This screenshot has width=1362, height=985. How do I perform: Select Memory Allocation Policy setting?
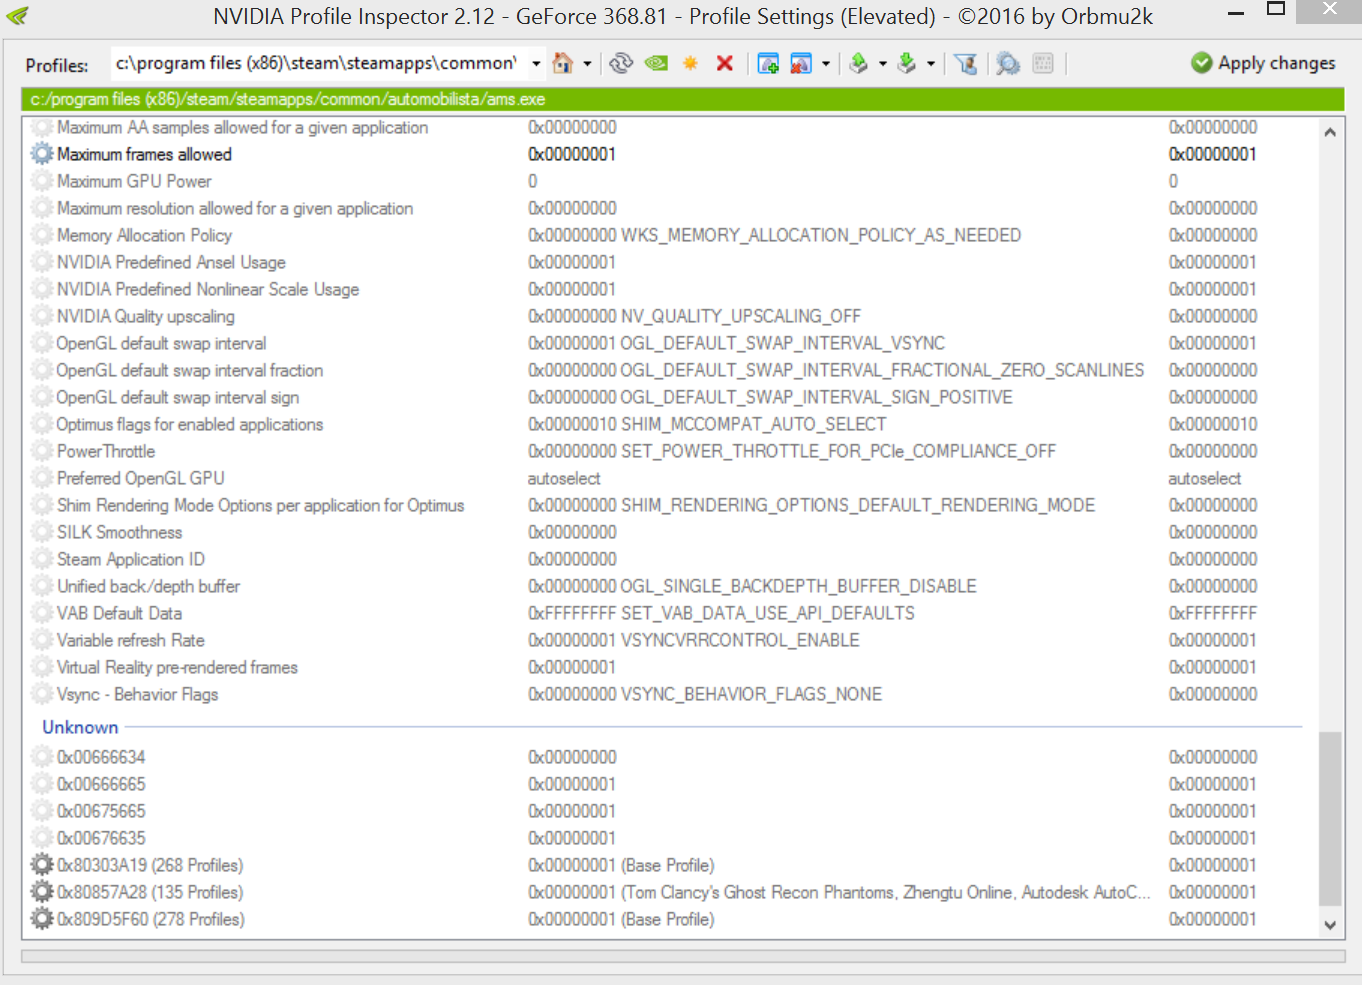[x=669, y=235]
